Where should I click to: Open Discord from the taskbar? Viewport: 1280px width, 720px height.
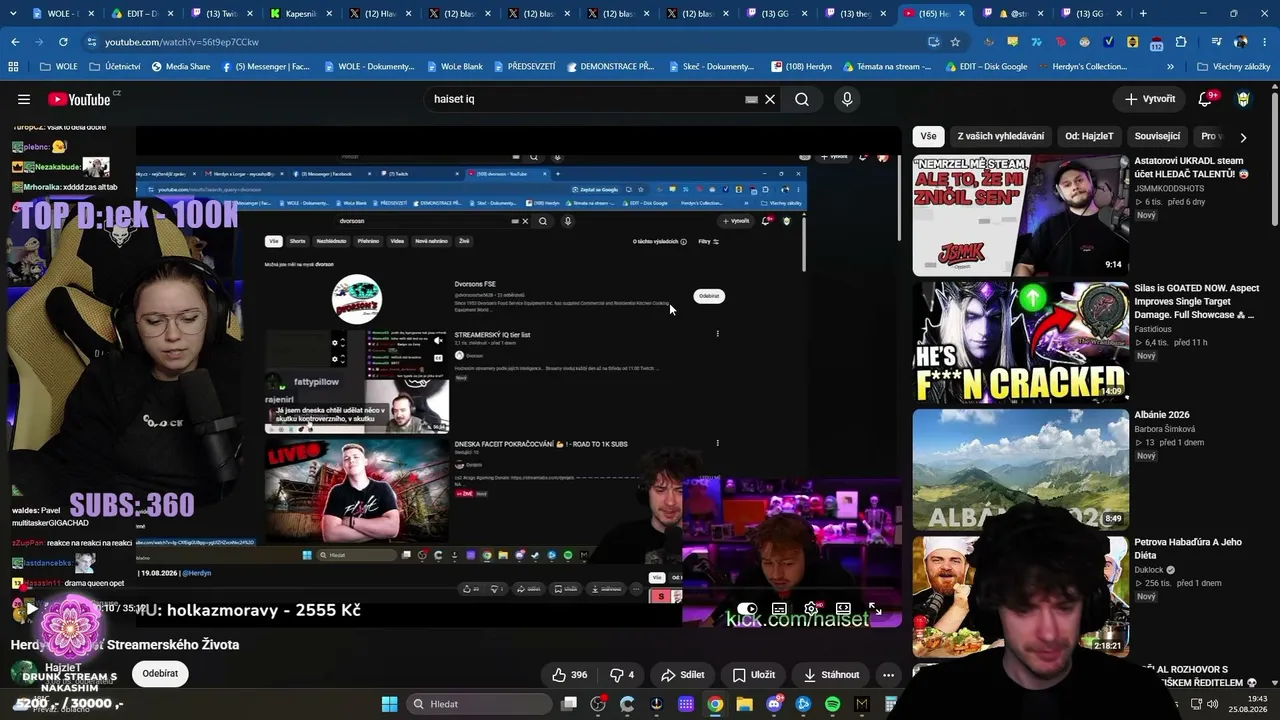(x=774, y=704)
